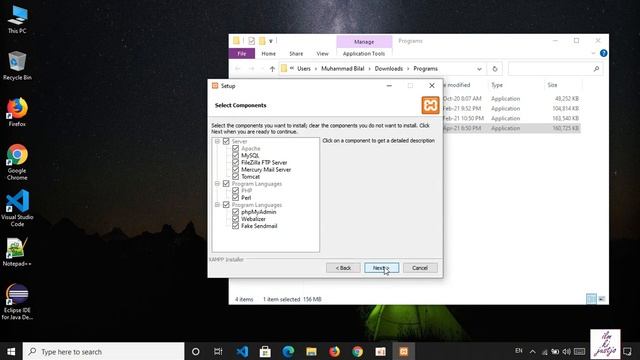Uncheck FileZilla FTP Server component
The height and width of the screenshot is (360, 640).
coord(236,162)
